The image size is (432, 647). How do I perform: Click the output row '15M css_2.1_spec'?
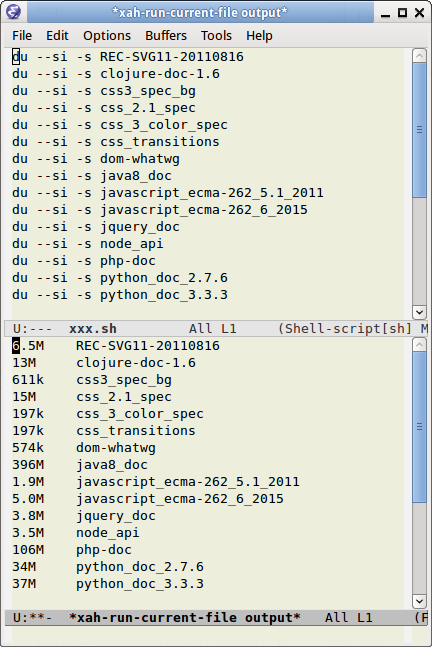(x=92, y=397)
